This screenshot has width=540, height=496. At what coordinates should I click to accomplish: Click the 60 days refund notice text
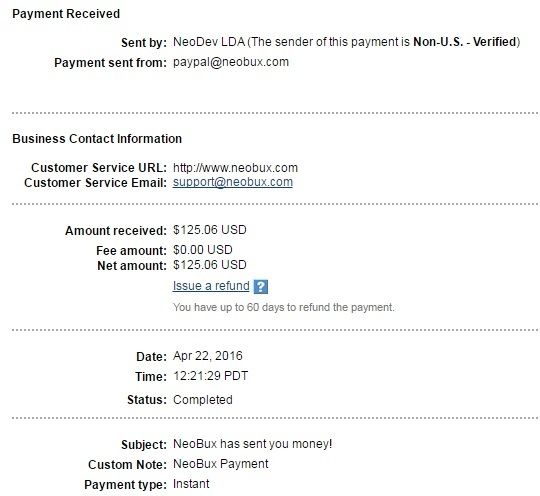283,307
